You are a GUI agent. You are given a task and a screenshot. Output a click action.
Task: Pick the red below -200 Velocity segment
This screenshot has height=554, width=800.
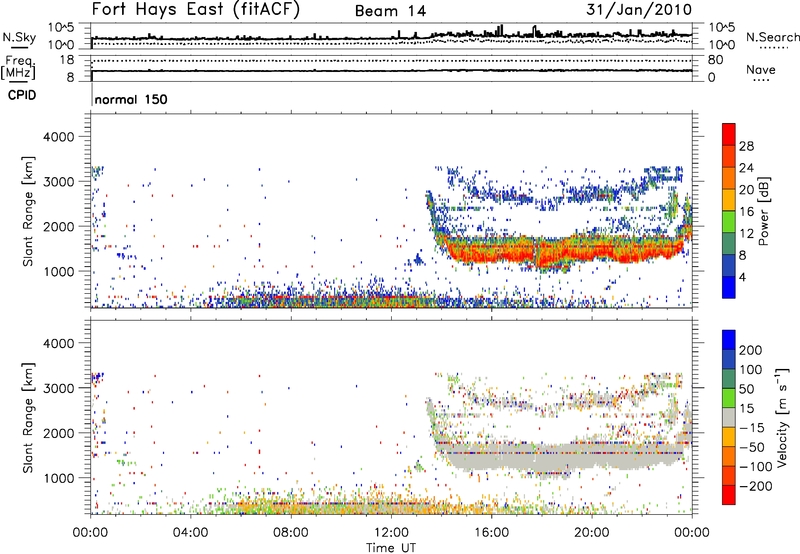point(729,495)
